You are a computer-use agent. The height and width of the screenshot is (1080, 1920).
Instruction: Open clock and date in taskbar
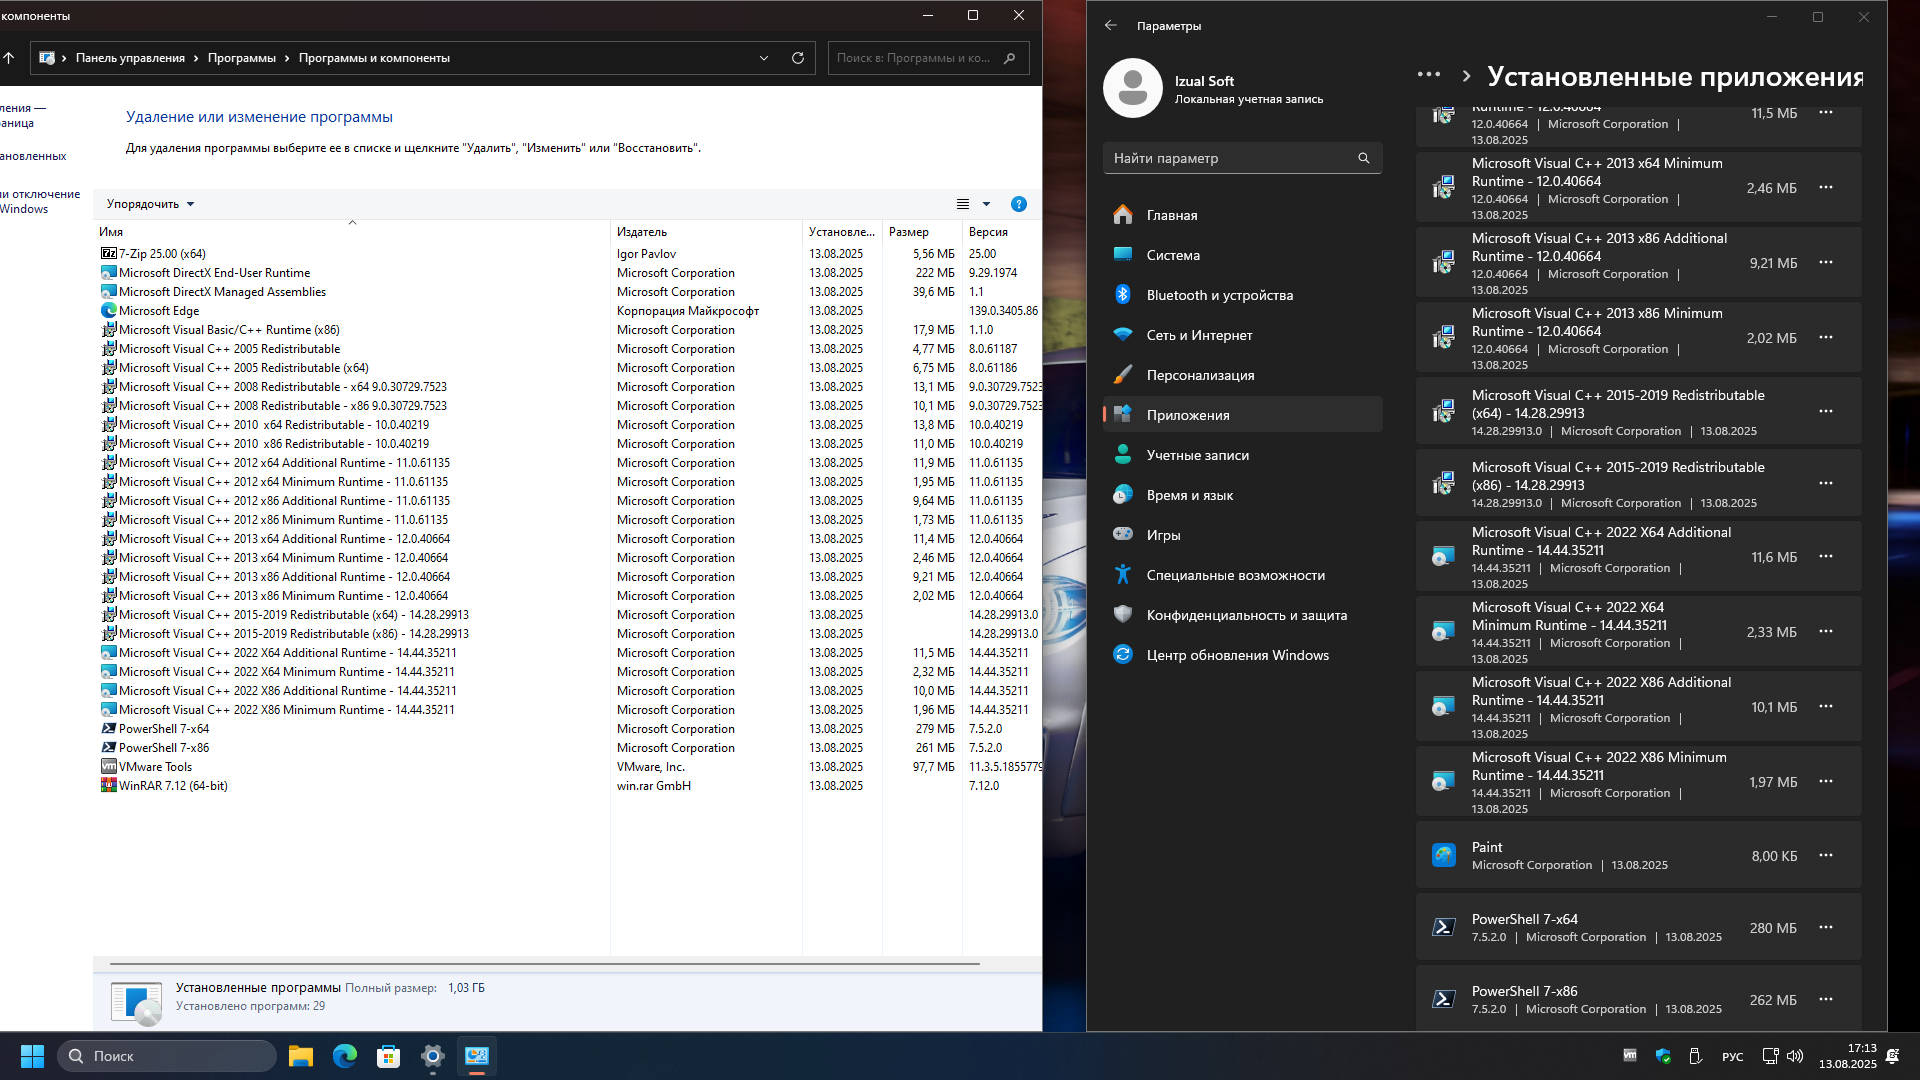[x=1847, y=1056]
